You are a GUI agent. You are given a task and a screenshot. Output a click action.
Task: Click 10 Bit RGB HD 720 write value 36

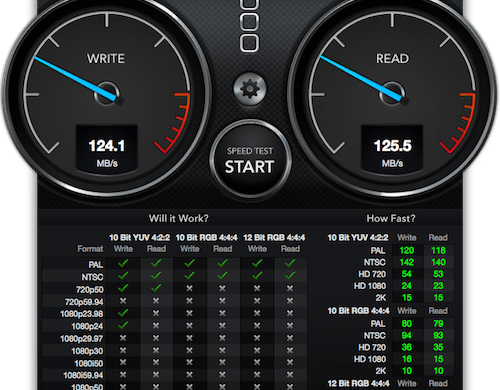coord(407,347)
